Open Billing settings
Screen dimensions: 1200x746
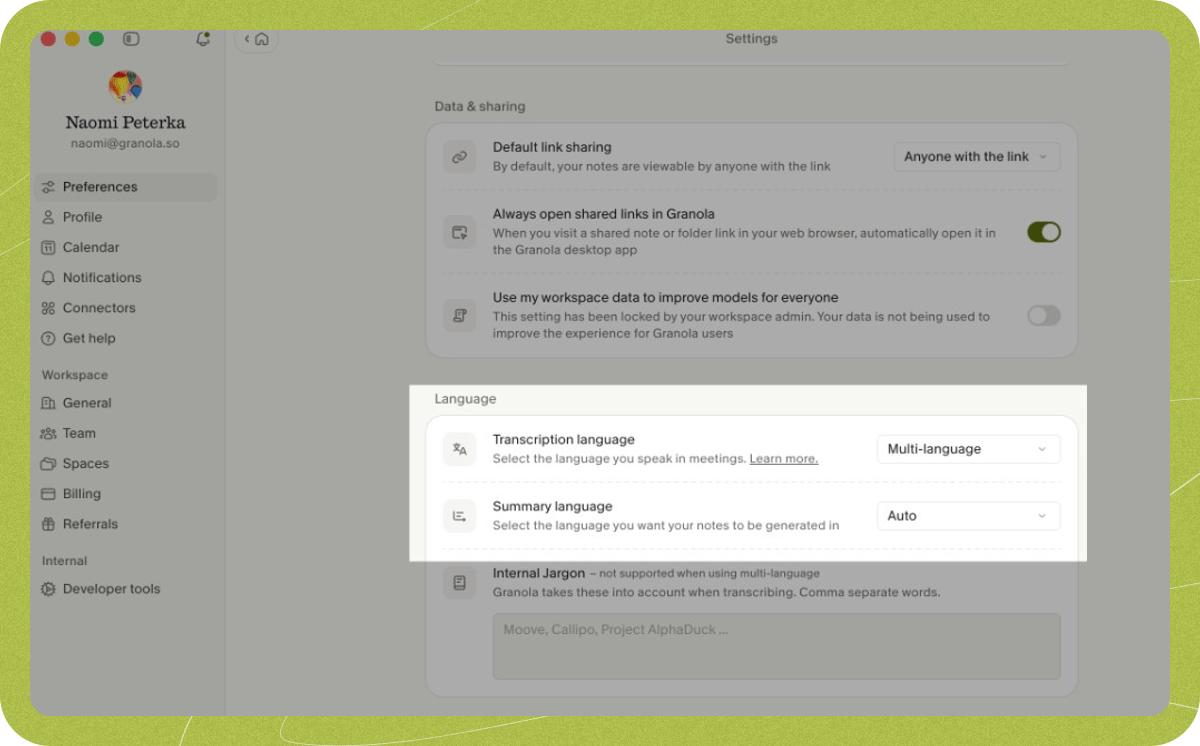[126, 494]
